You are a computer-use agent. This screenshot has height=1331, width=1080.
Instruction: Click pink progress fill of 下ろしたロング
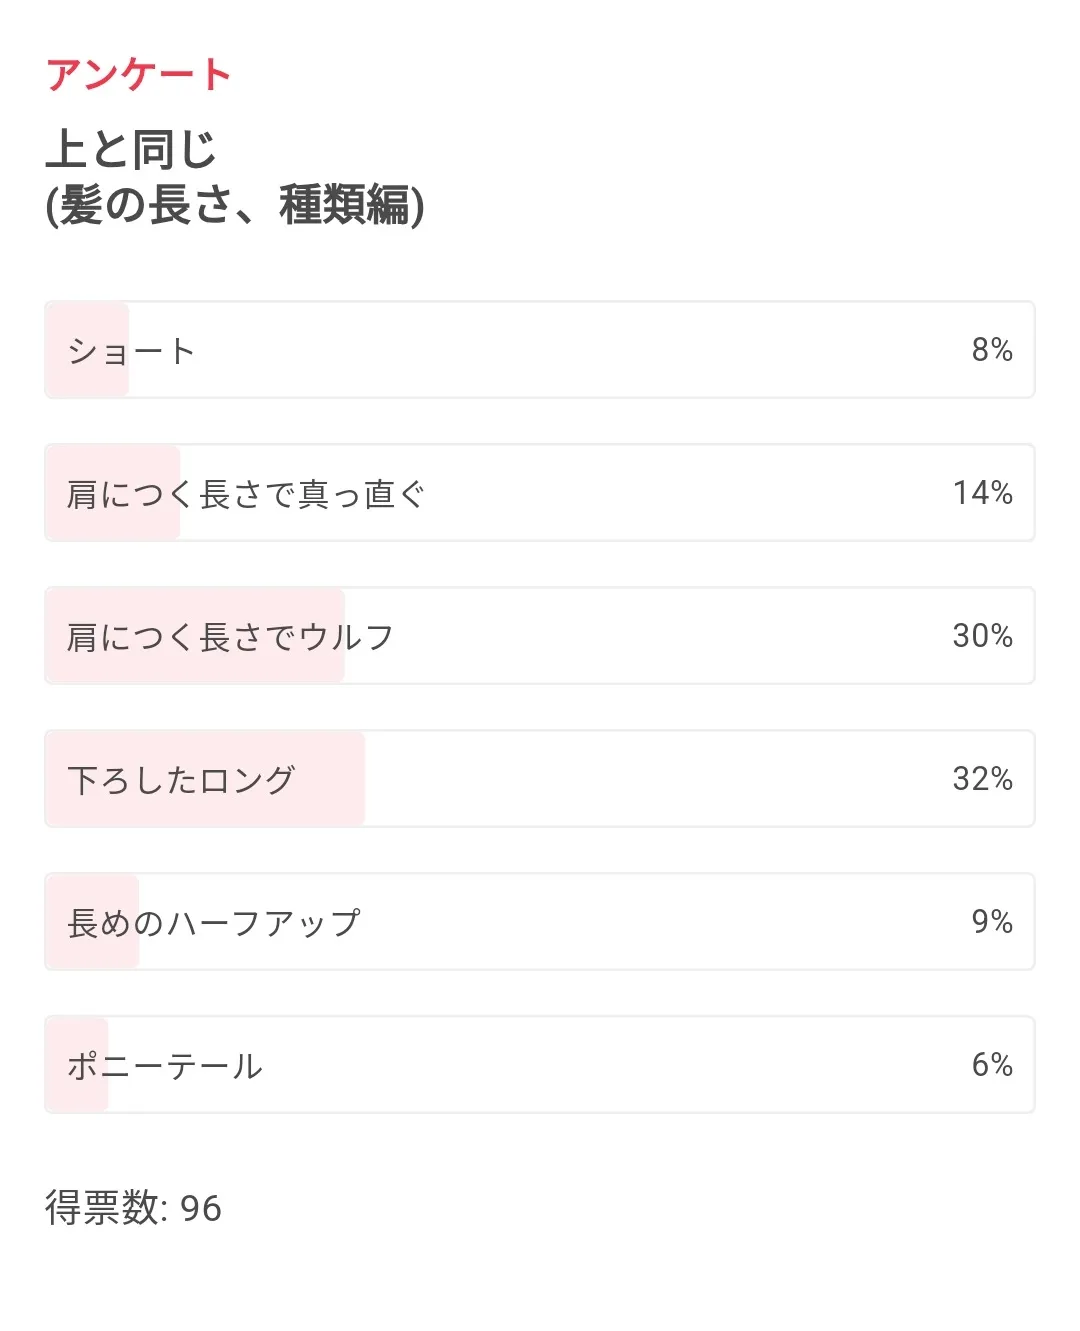click(x=205, y=778)
